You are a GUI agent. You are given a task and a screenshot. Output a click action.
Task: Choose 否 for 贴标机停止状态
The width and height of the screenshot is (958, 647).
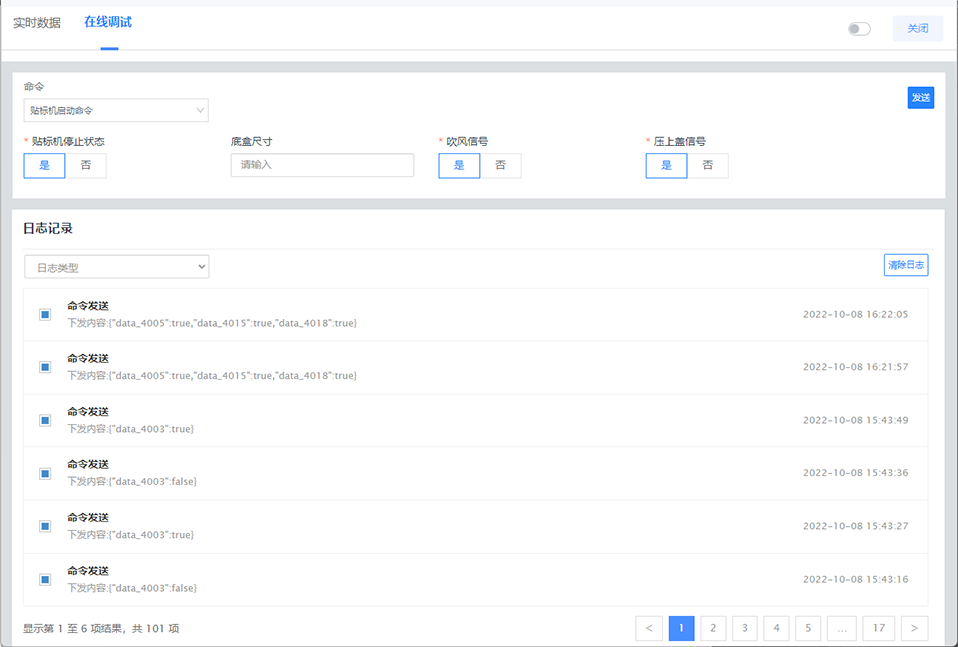click(x=86, y=165)
